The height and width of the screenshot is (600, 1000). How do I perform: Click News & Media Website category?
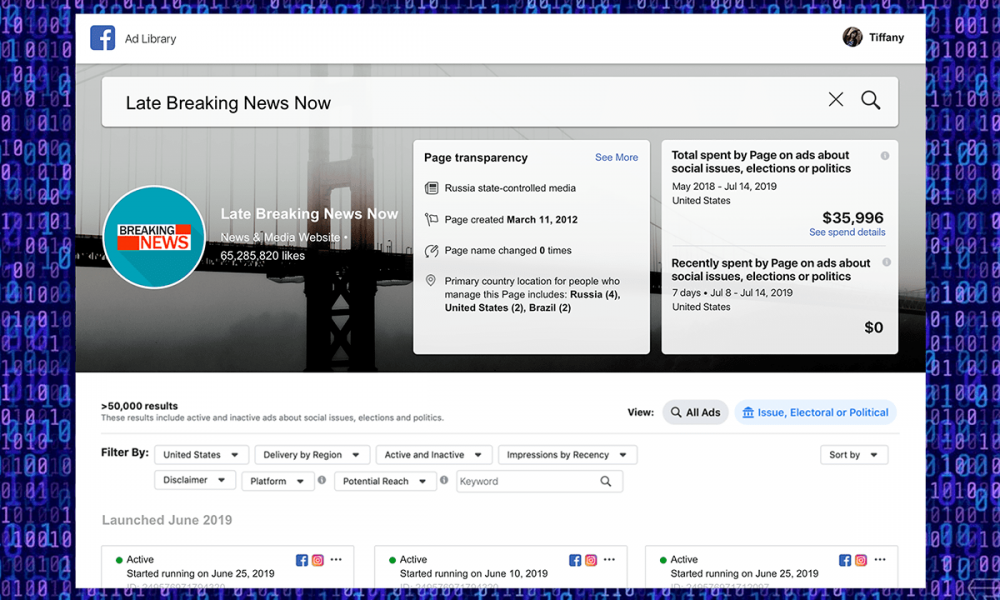click(x=281, y=237)
